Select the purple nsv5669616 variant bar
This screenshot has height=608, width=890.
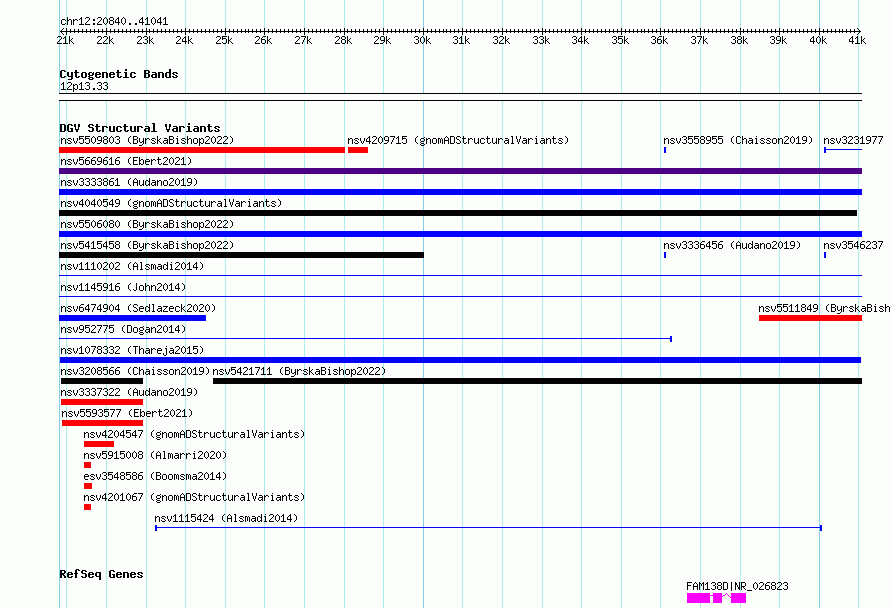[460, 171]
